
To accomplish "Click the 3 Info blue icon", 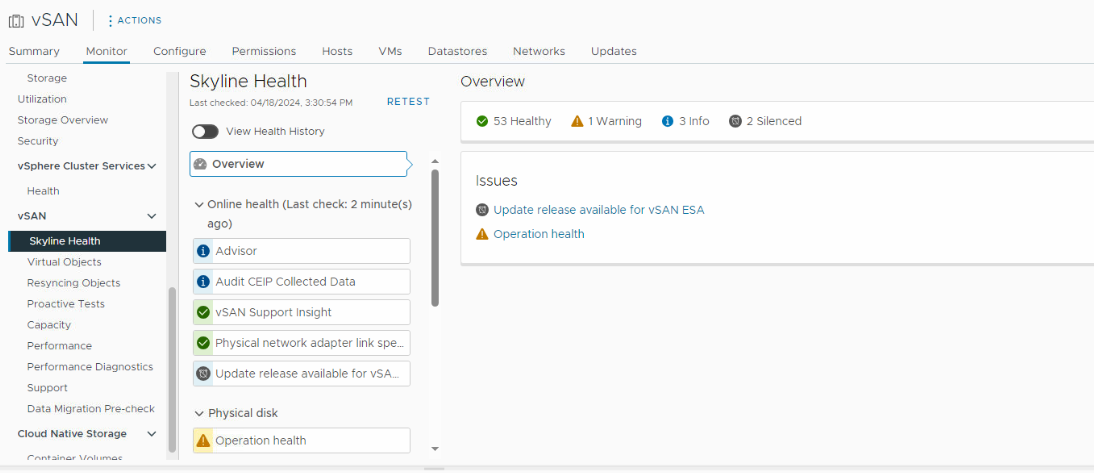I will [x=668, y=121].
